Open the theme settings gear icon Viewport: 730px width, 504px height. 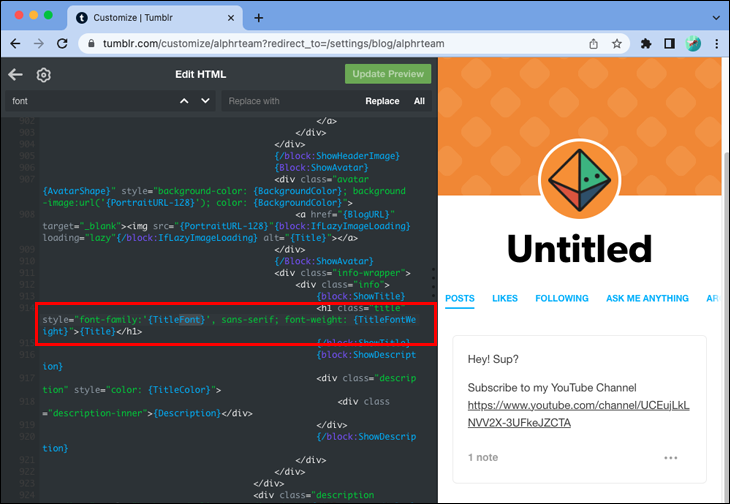pyautogui.click(x=43, y=74)
